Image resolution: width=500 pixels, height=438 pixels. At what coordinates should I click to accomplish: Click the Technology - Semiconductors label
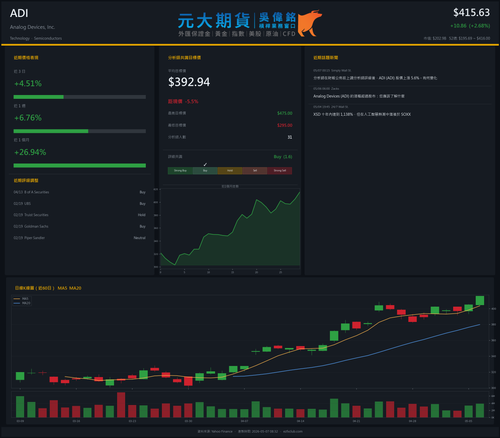tap(36, 38)
